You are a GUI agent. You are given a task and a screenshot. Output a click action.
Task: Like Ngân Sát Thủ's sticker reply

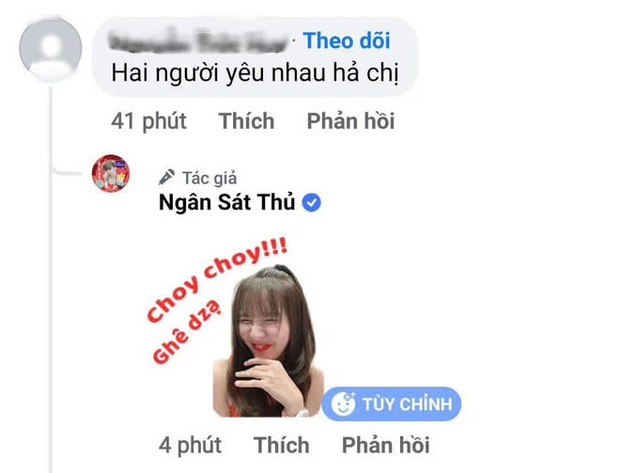282,445
